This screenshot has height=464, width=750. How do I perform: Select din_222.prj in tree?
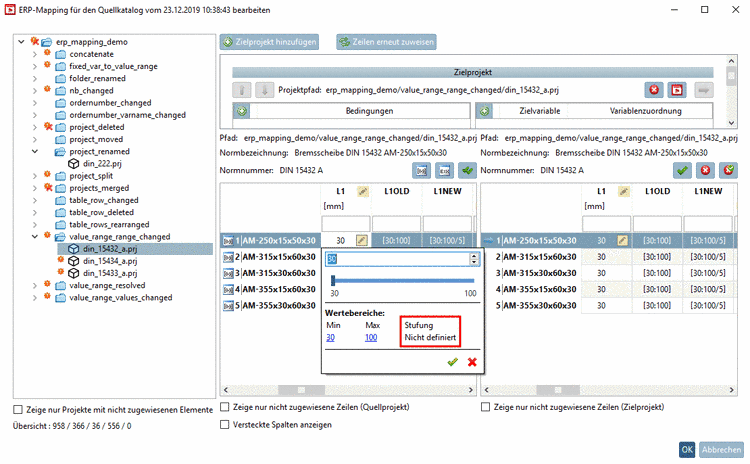point(102,164)
